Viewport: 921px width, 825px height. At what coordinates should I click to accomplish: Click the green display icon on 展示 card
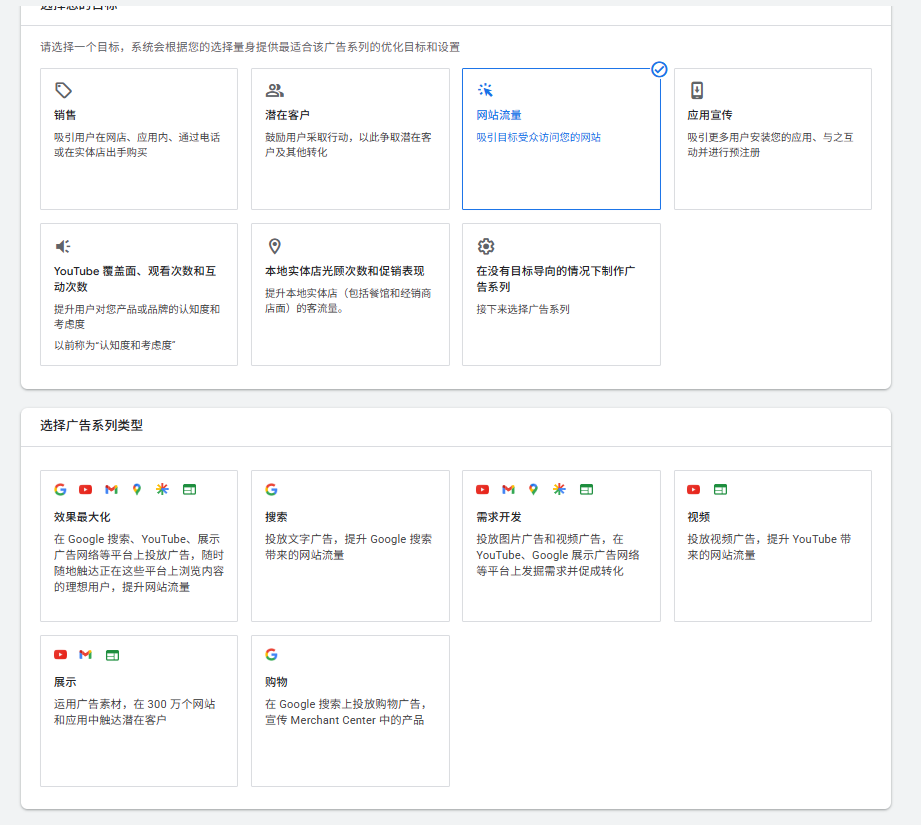112,655
